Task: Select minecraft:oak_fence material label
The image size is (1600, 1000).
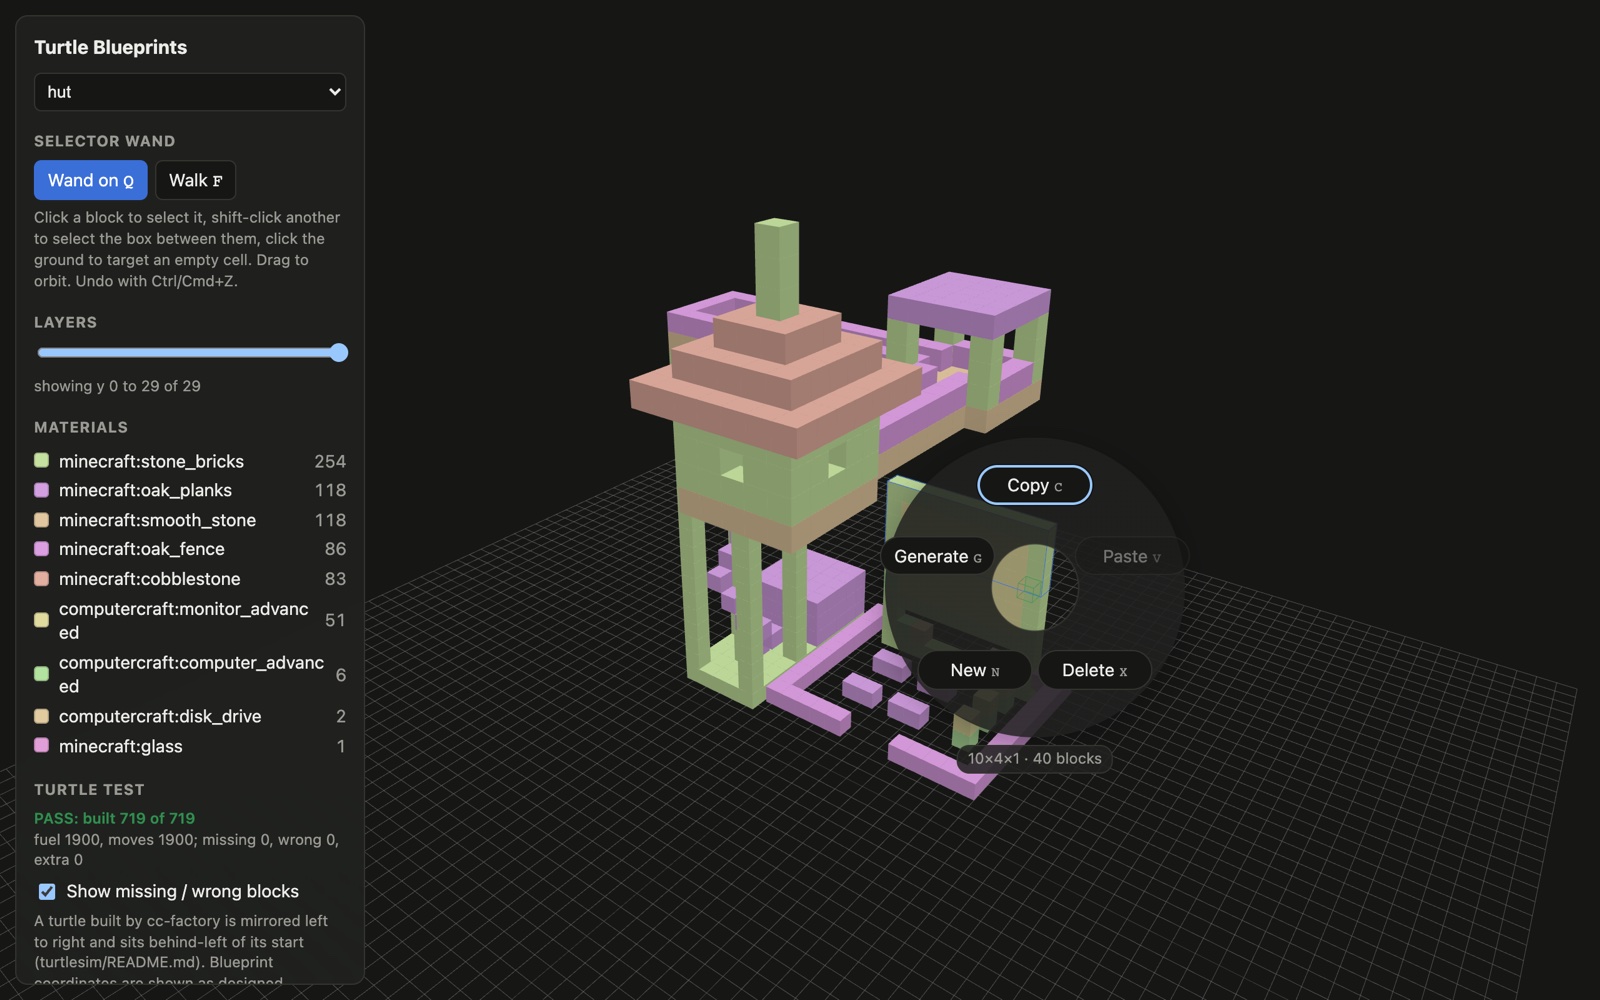Action: [141, 549]
